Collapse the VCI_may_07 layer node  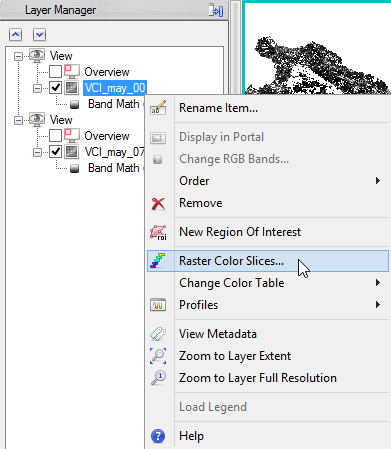37,152
